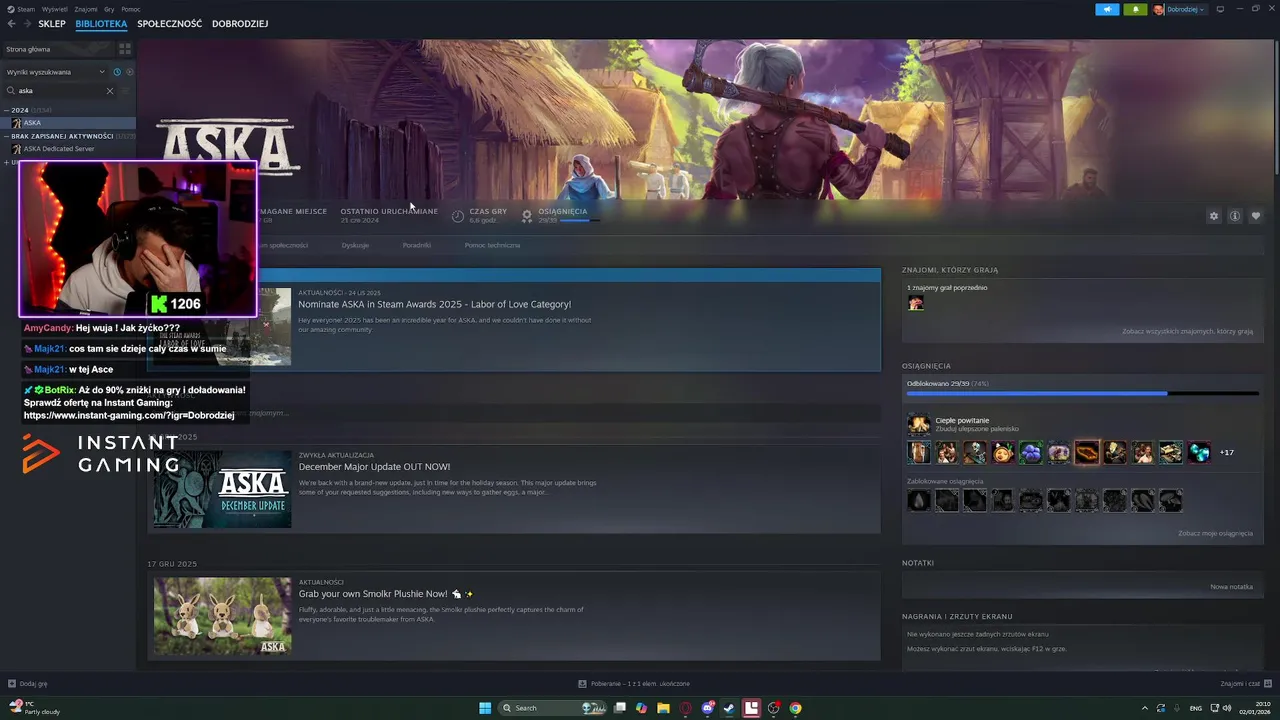Screen dimensions: 1280x720
Task: Open the blue announcements megaphone button
Action: 1107,9
